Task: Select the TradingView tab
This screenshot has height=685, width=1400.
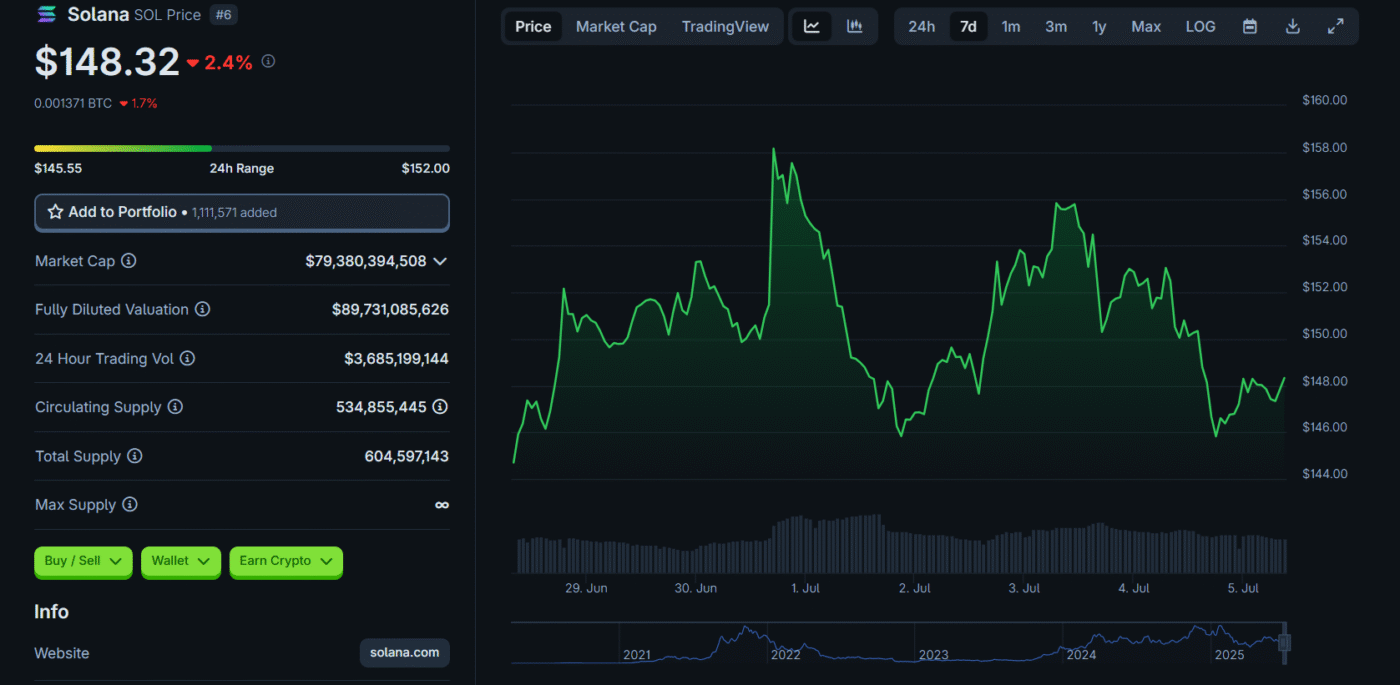Action: pos(725,27)
